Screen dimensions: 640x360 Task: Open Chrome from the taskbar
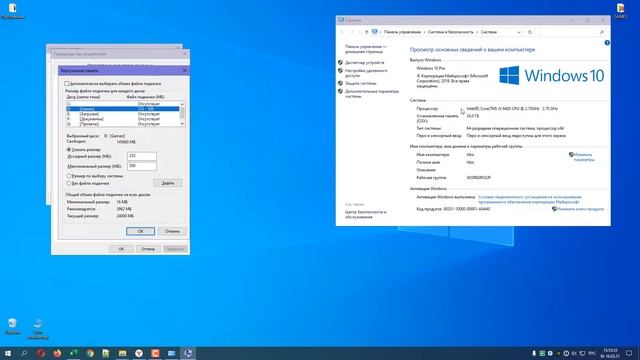point(90,353)
